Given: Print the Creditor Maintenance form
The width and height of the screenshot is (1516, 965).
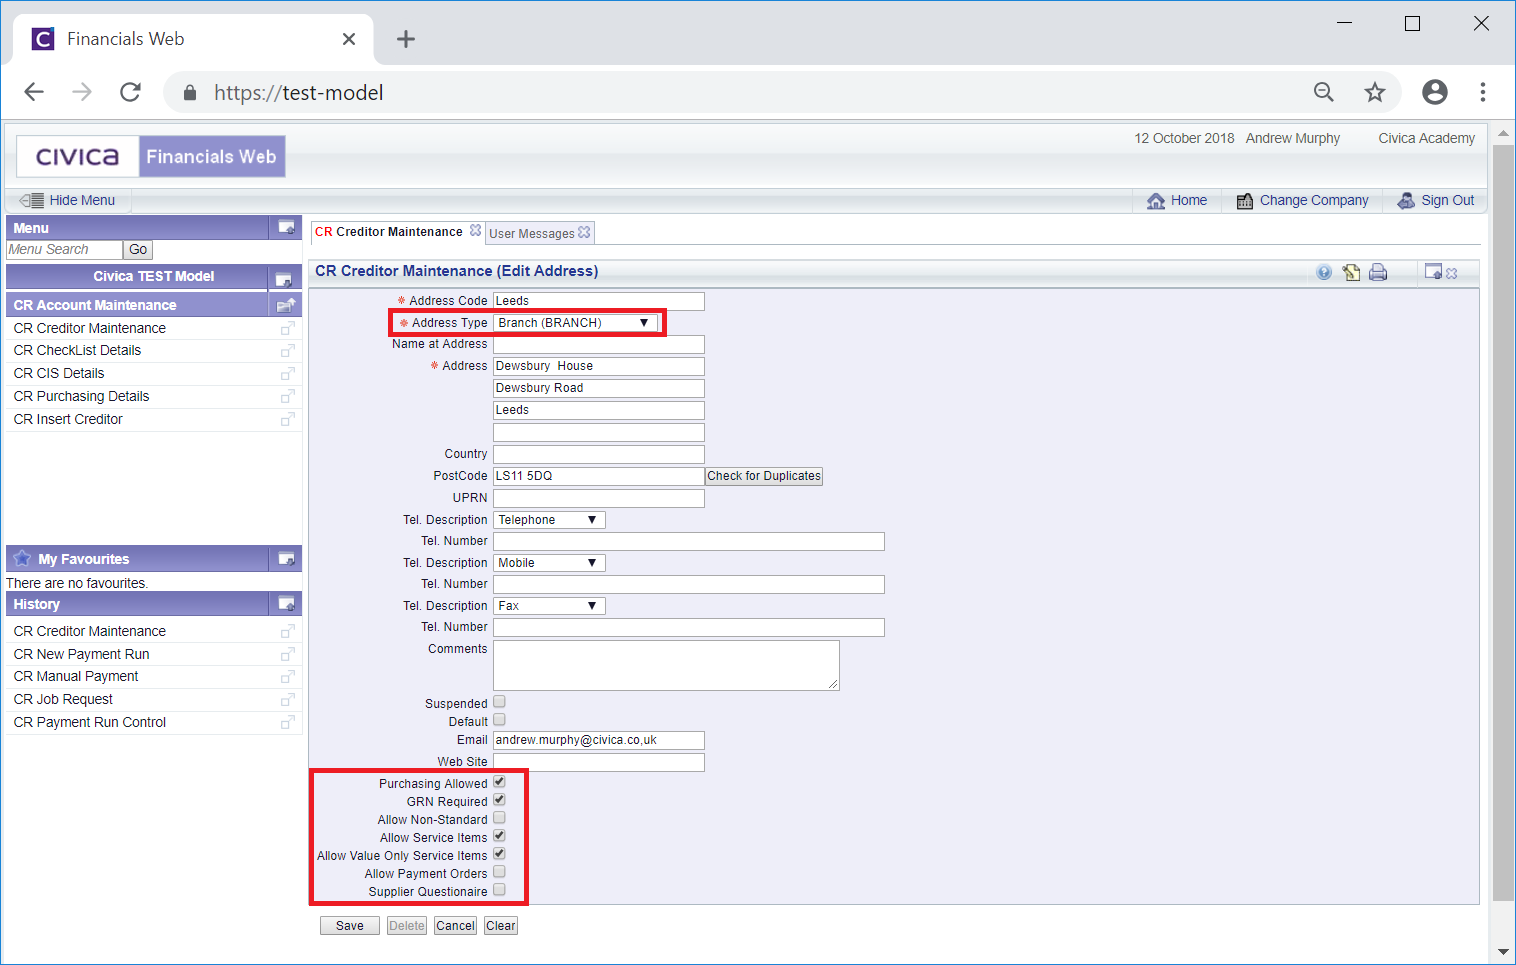Looking at the screenshot, I should [x=1378, y=272].
